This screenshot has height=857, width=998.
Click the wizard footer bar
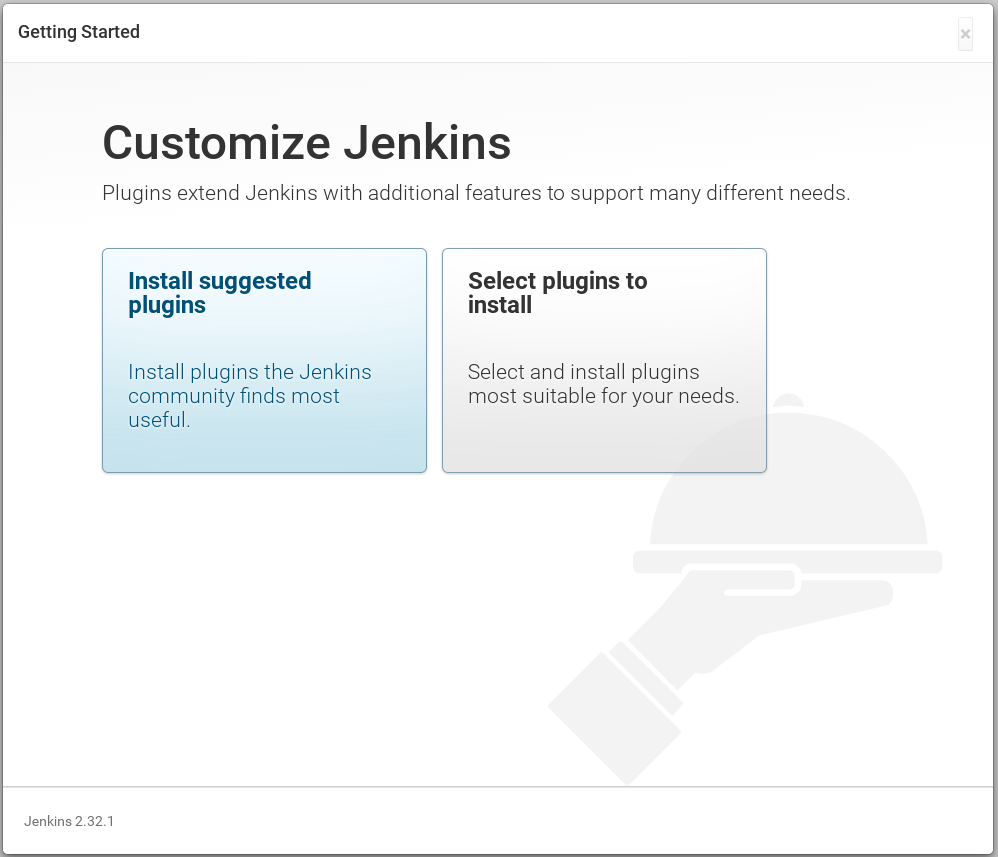point(499,820)
